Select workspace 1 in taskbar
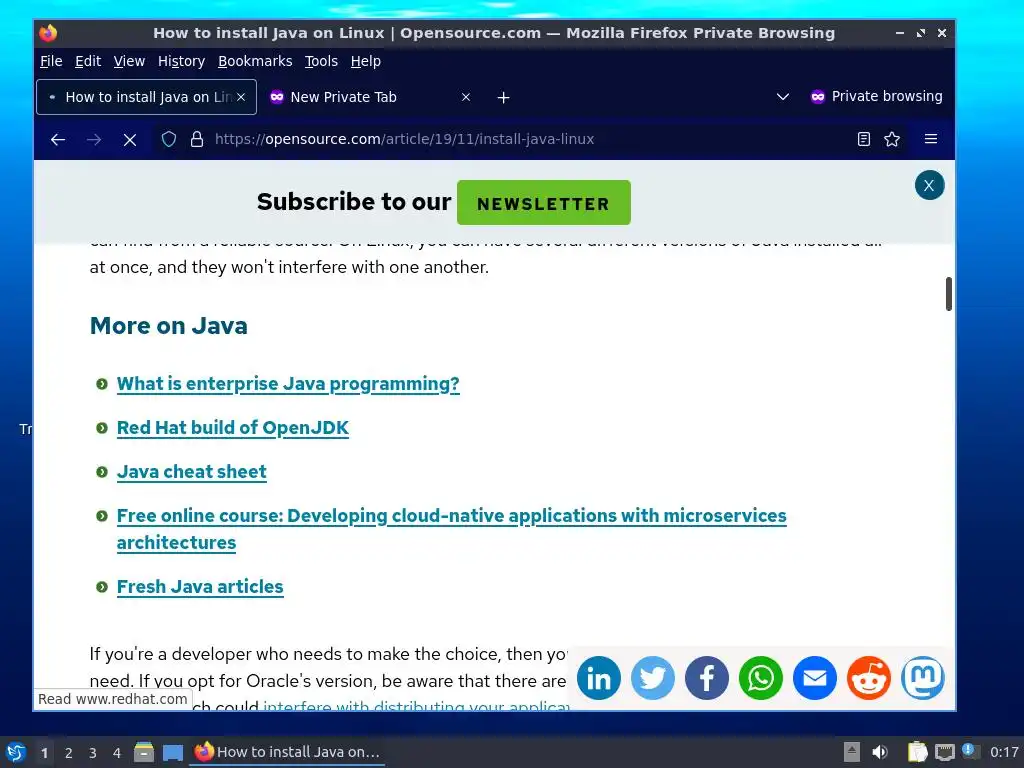The image size is (1024, 768). [x=44, y=753]
